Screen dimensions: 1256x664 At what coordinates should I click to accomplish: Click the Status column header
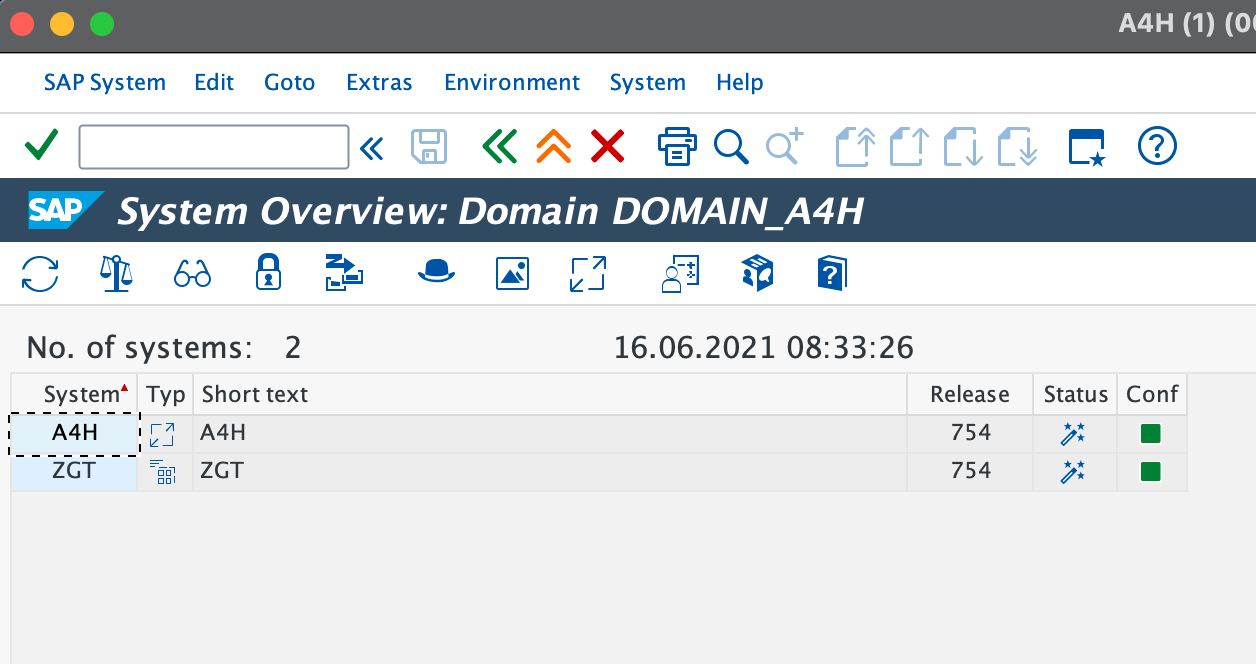click(x=1075, y=394)
